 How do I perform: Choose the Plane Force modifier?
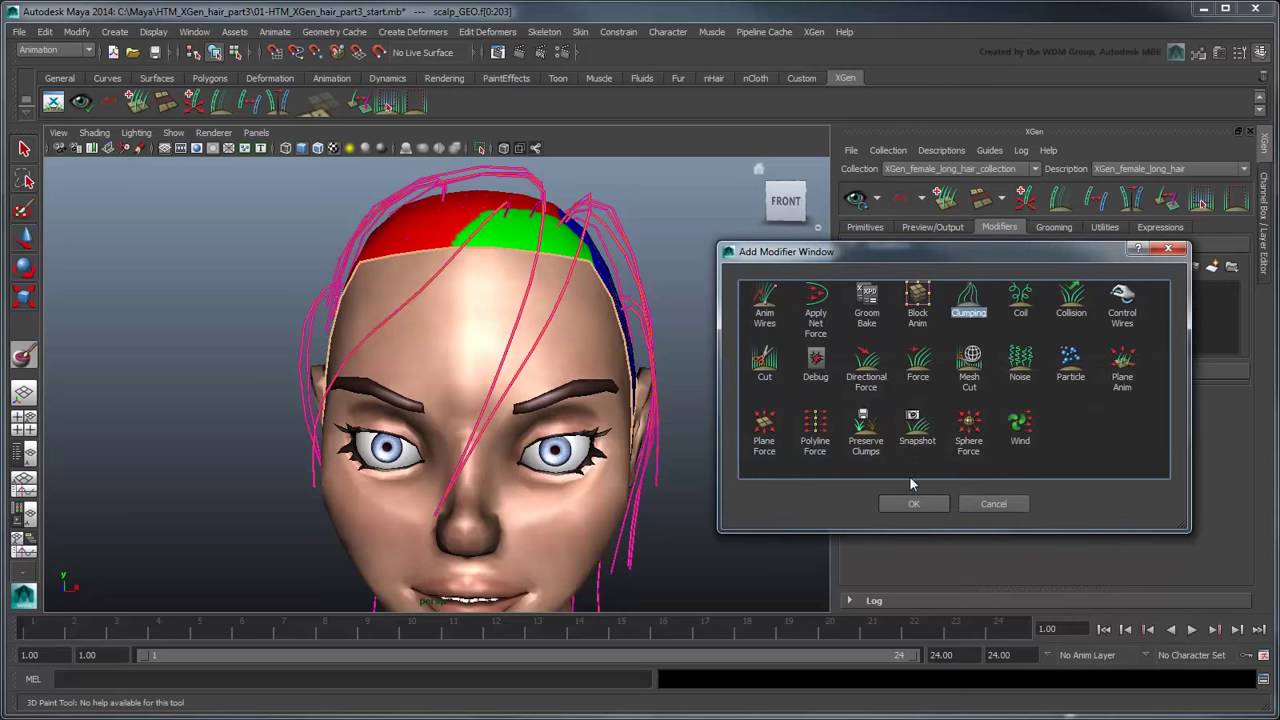(764, 434)
